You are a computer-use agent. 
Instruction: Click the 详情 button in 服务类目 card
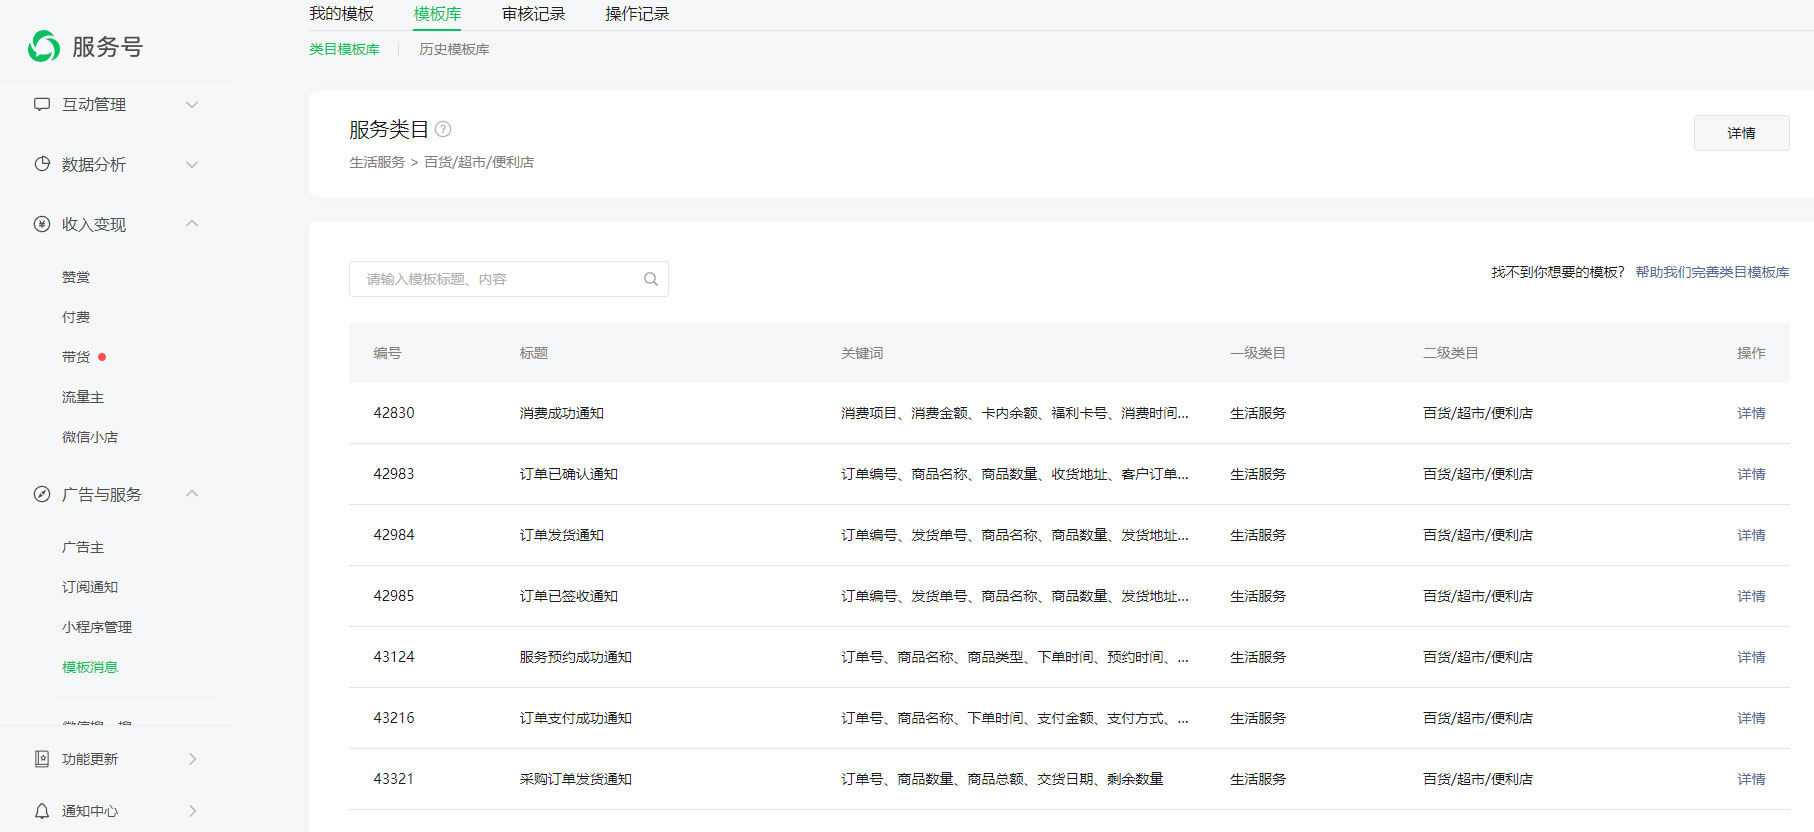tap(1741, 133)
